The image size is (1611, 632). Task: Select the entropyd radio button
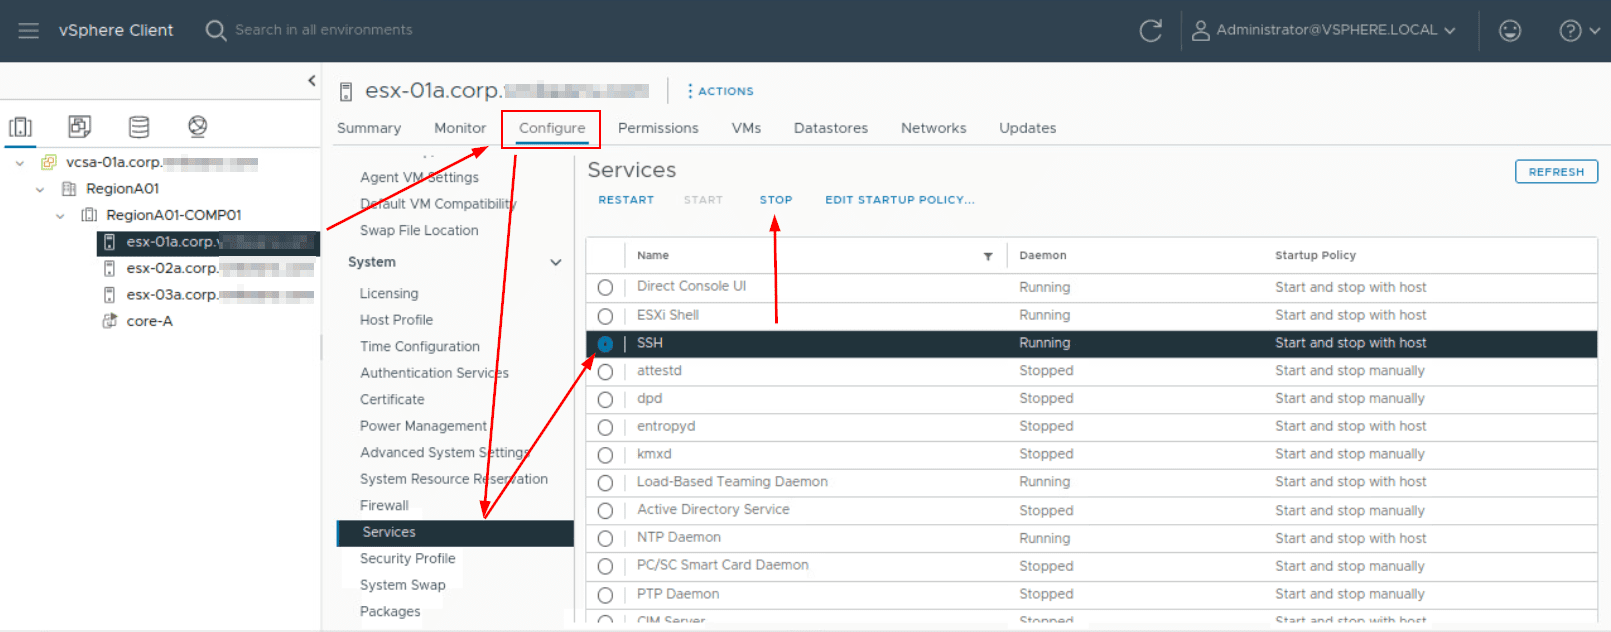pos(605,427)
